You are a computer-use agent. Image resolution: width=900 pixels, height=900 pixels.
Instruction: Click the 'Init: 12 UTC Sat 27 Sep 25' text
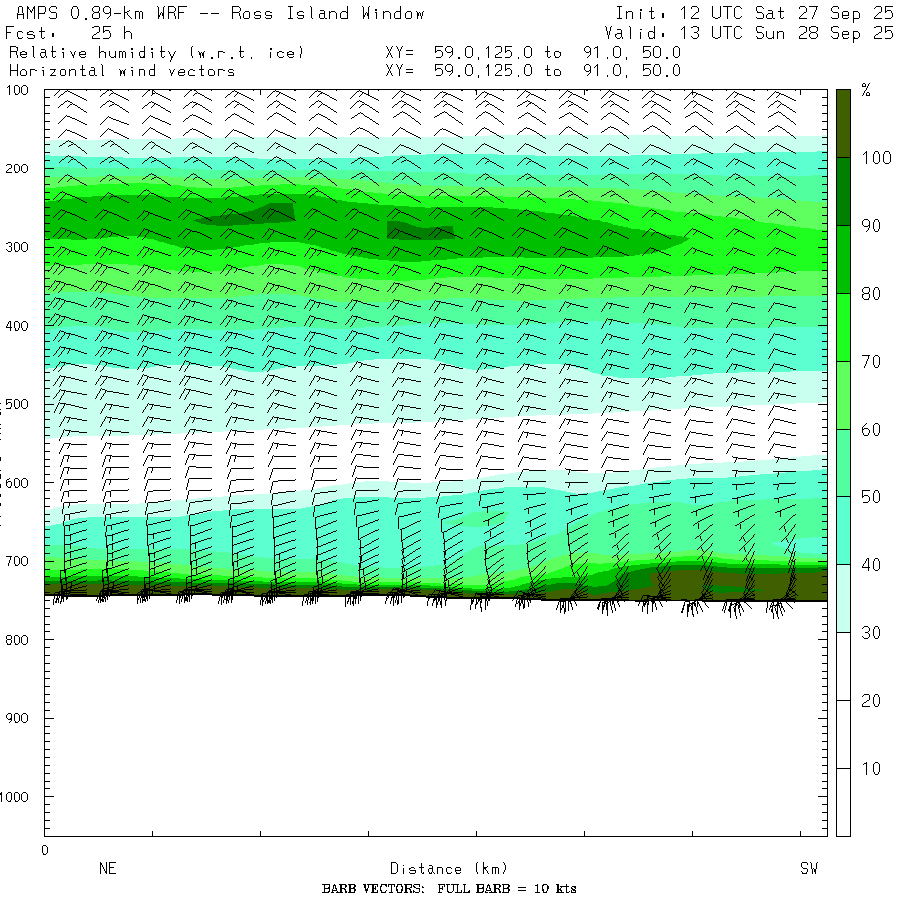tap(754, 13)
